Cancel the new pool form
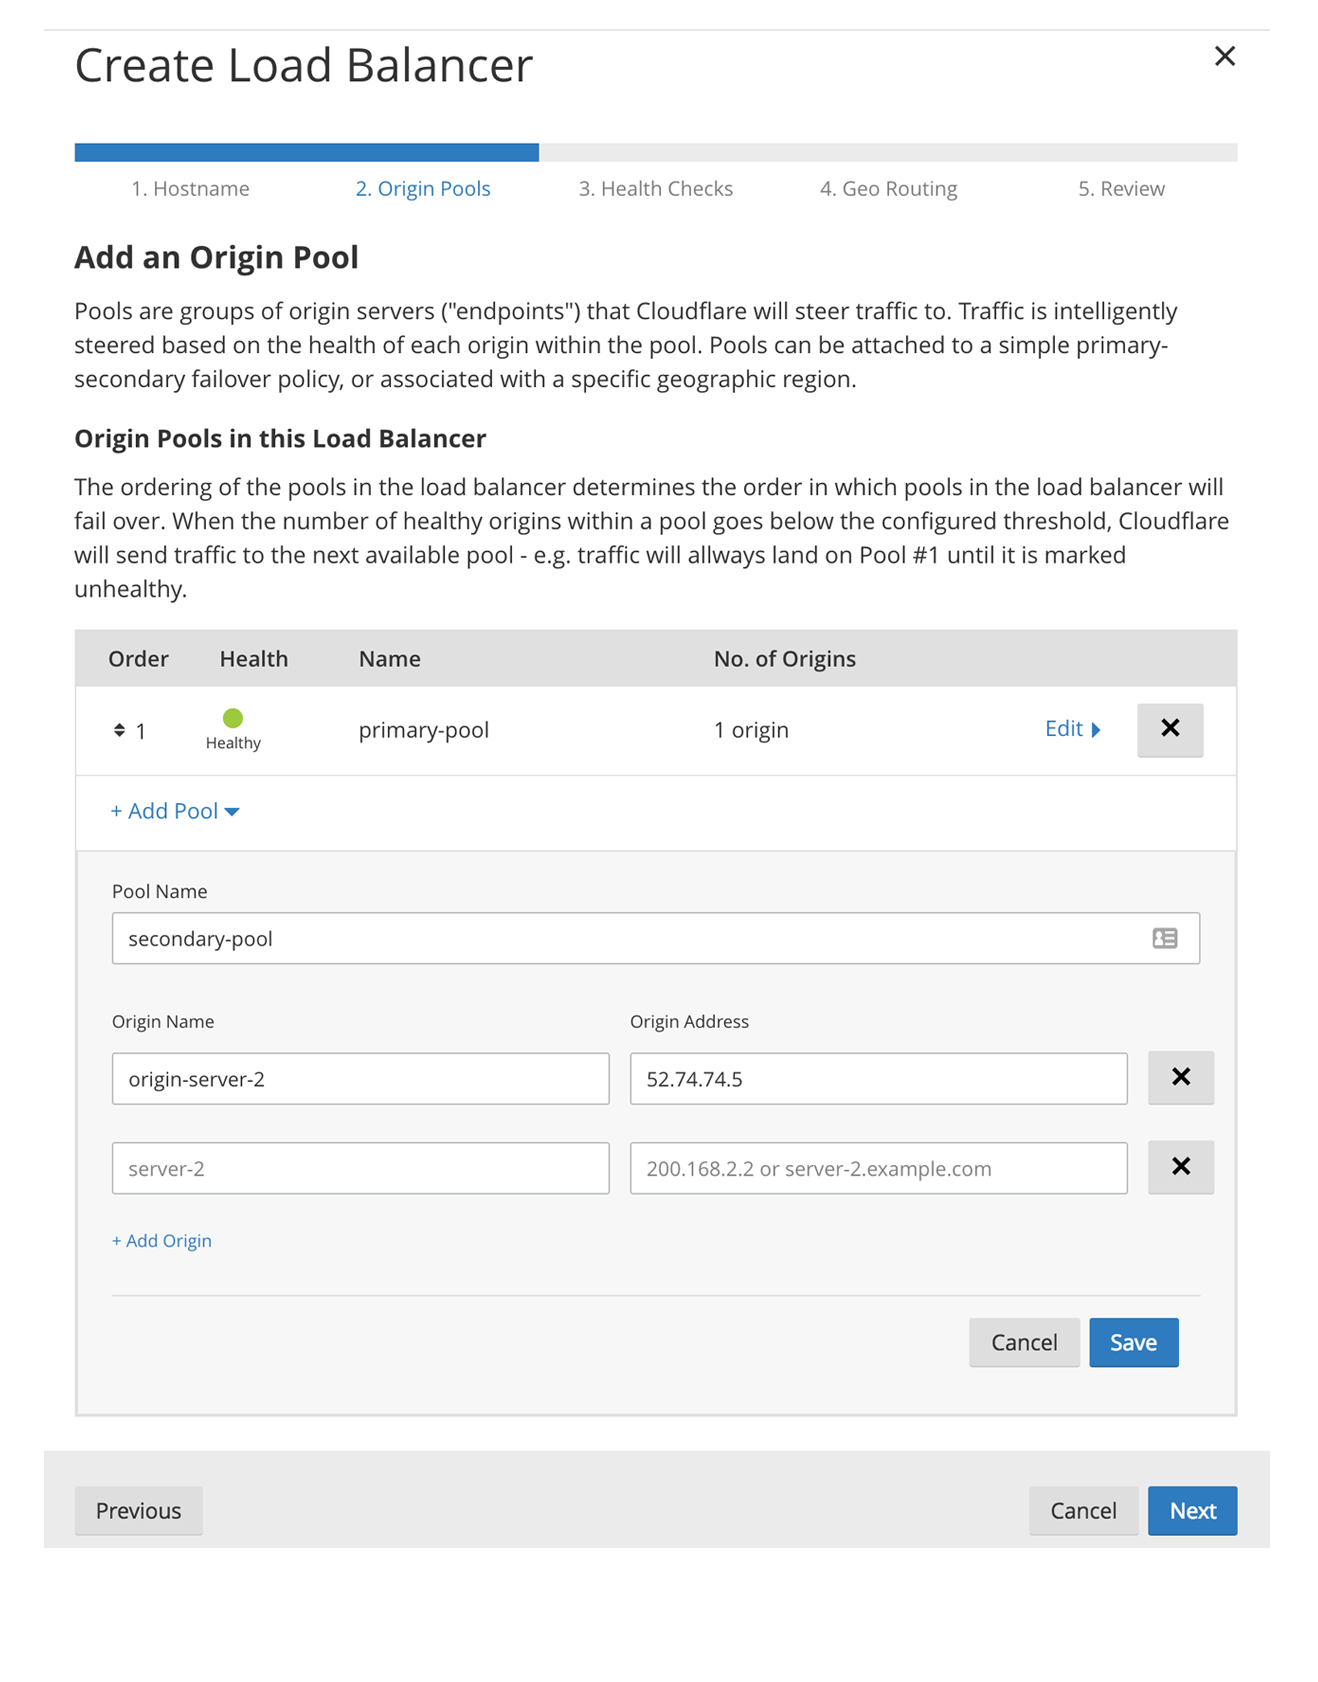Screen dimensions: 1318x1682 pyautogui.click(x=1023, y=1342)
